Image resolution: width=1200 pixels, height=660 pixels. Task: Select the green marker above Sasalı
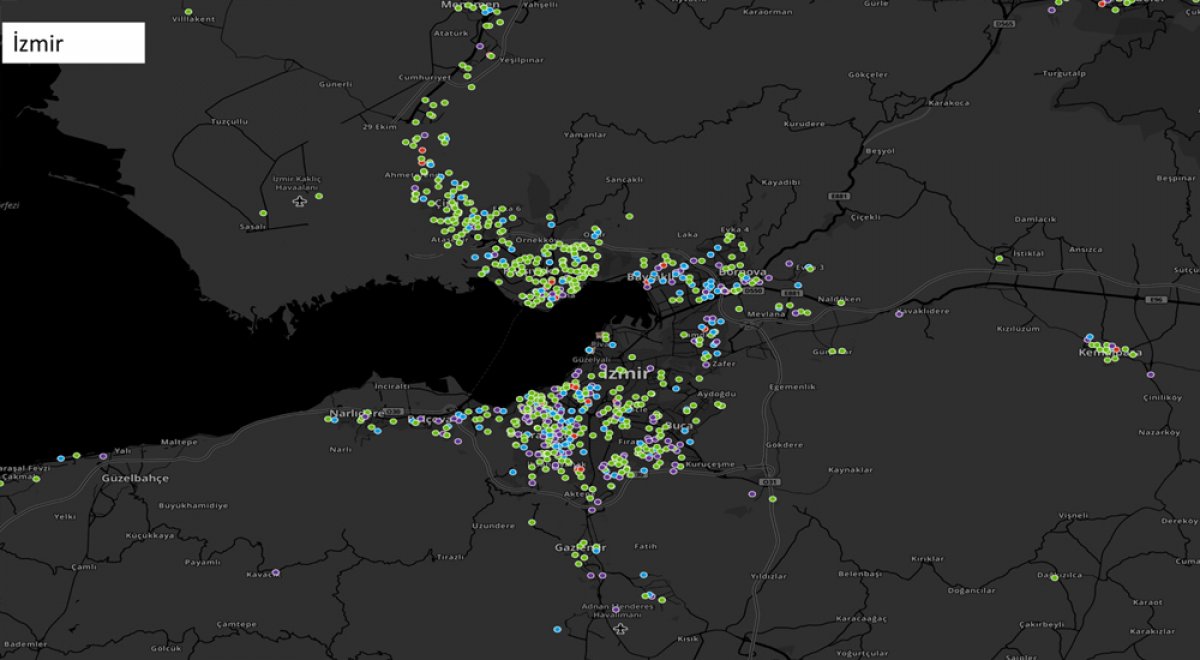(263, 213)
